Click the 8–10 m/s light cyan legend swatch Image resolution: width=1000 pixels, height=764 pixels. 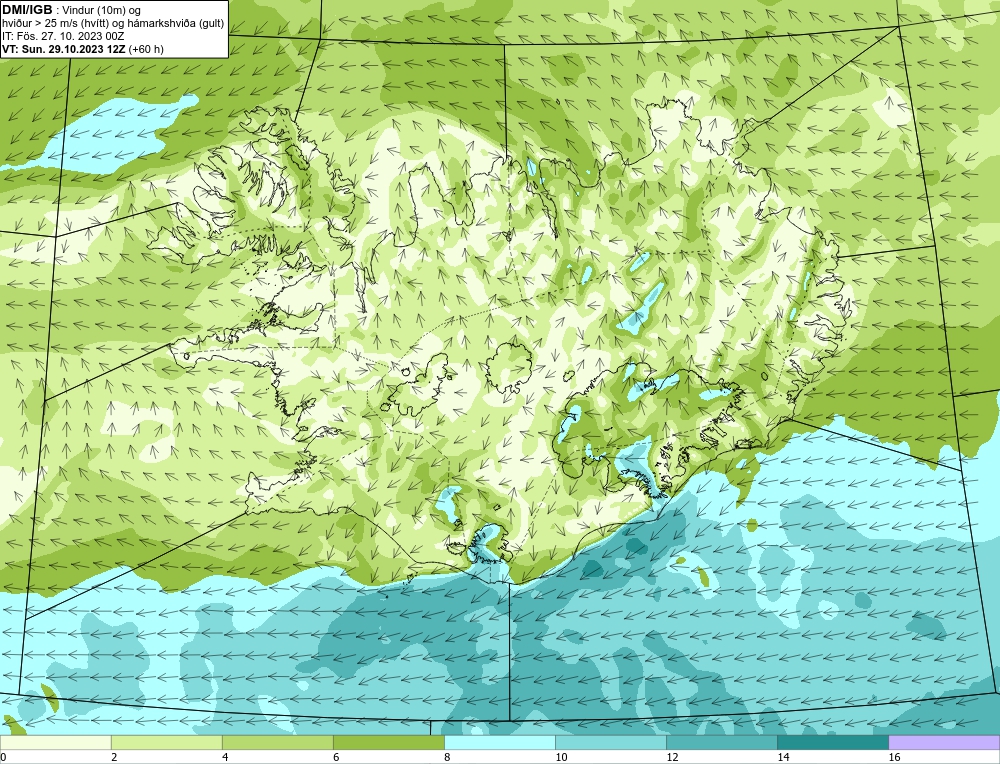(499, 742)
